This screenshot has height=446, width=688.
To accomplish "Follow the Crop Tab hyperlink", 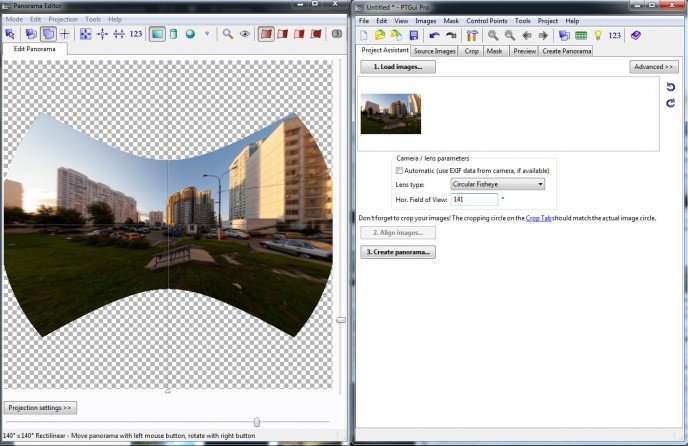I will 538,218.
